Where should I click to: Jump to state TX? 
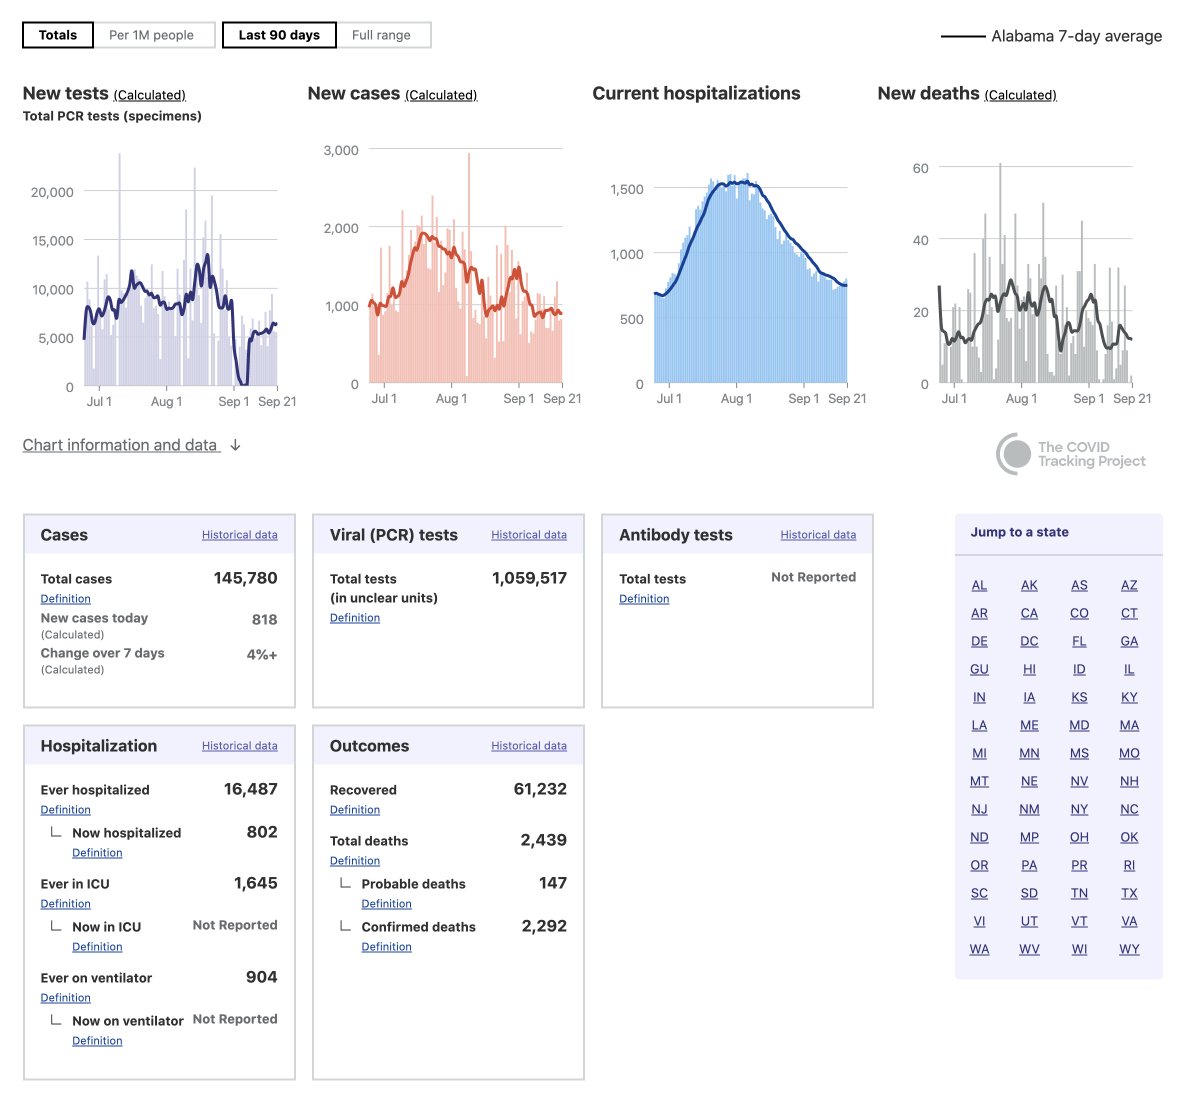coord(1129,893)
